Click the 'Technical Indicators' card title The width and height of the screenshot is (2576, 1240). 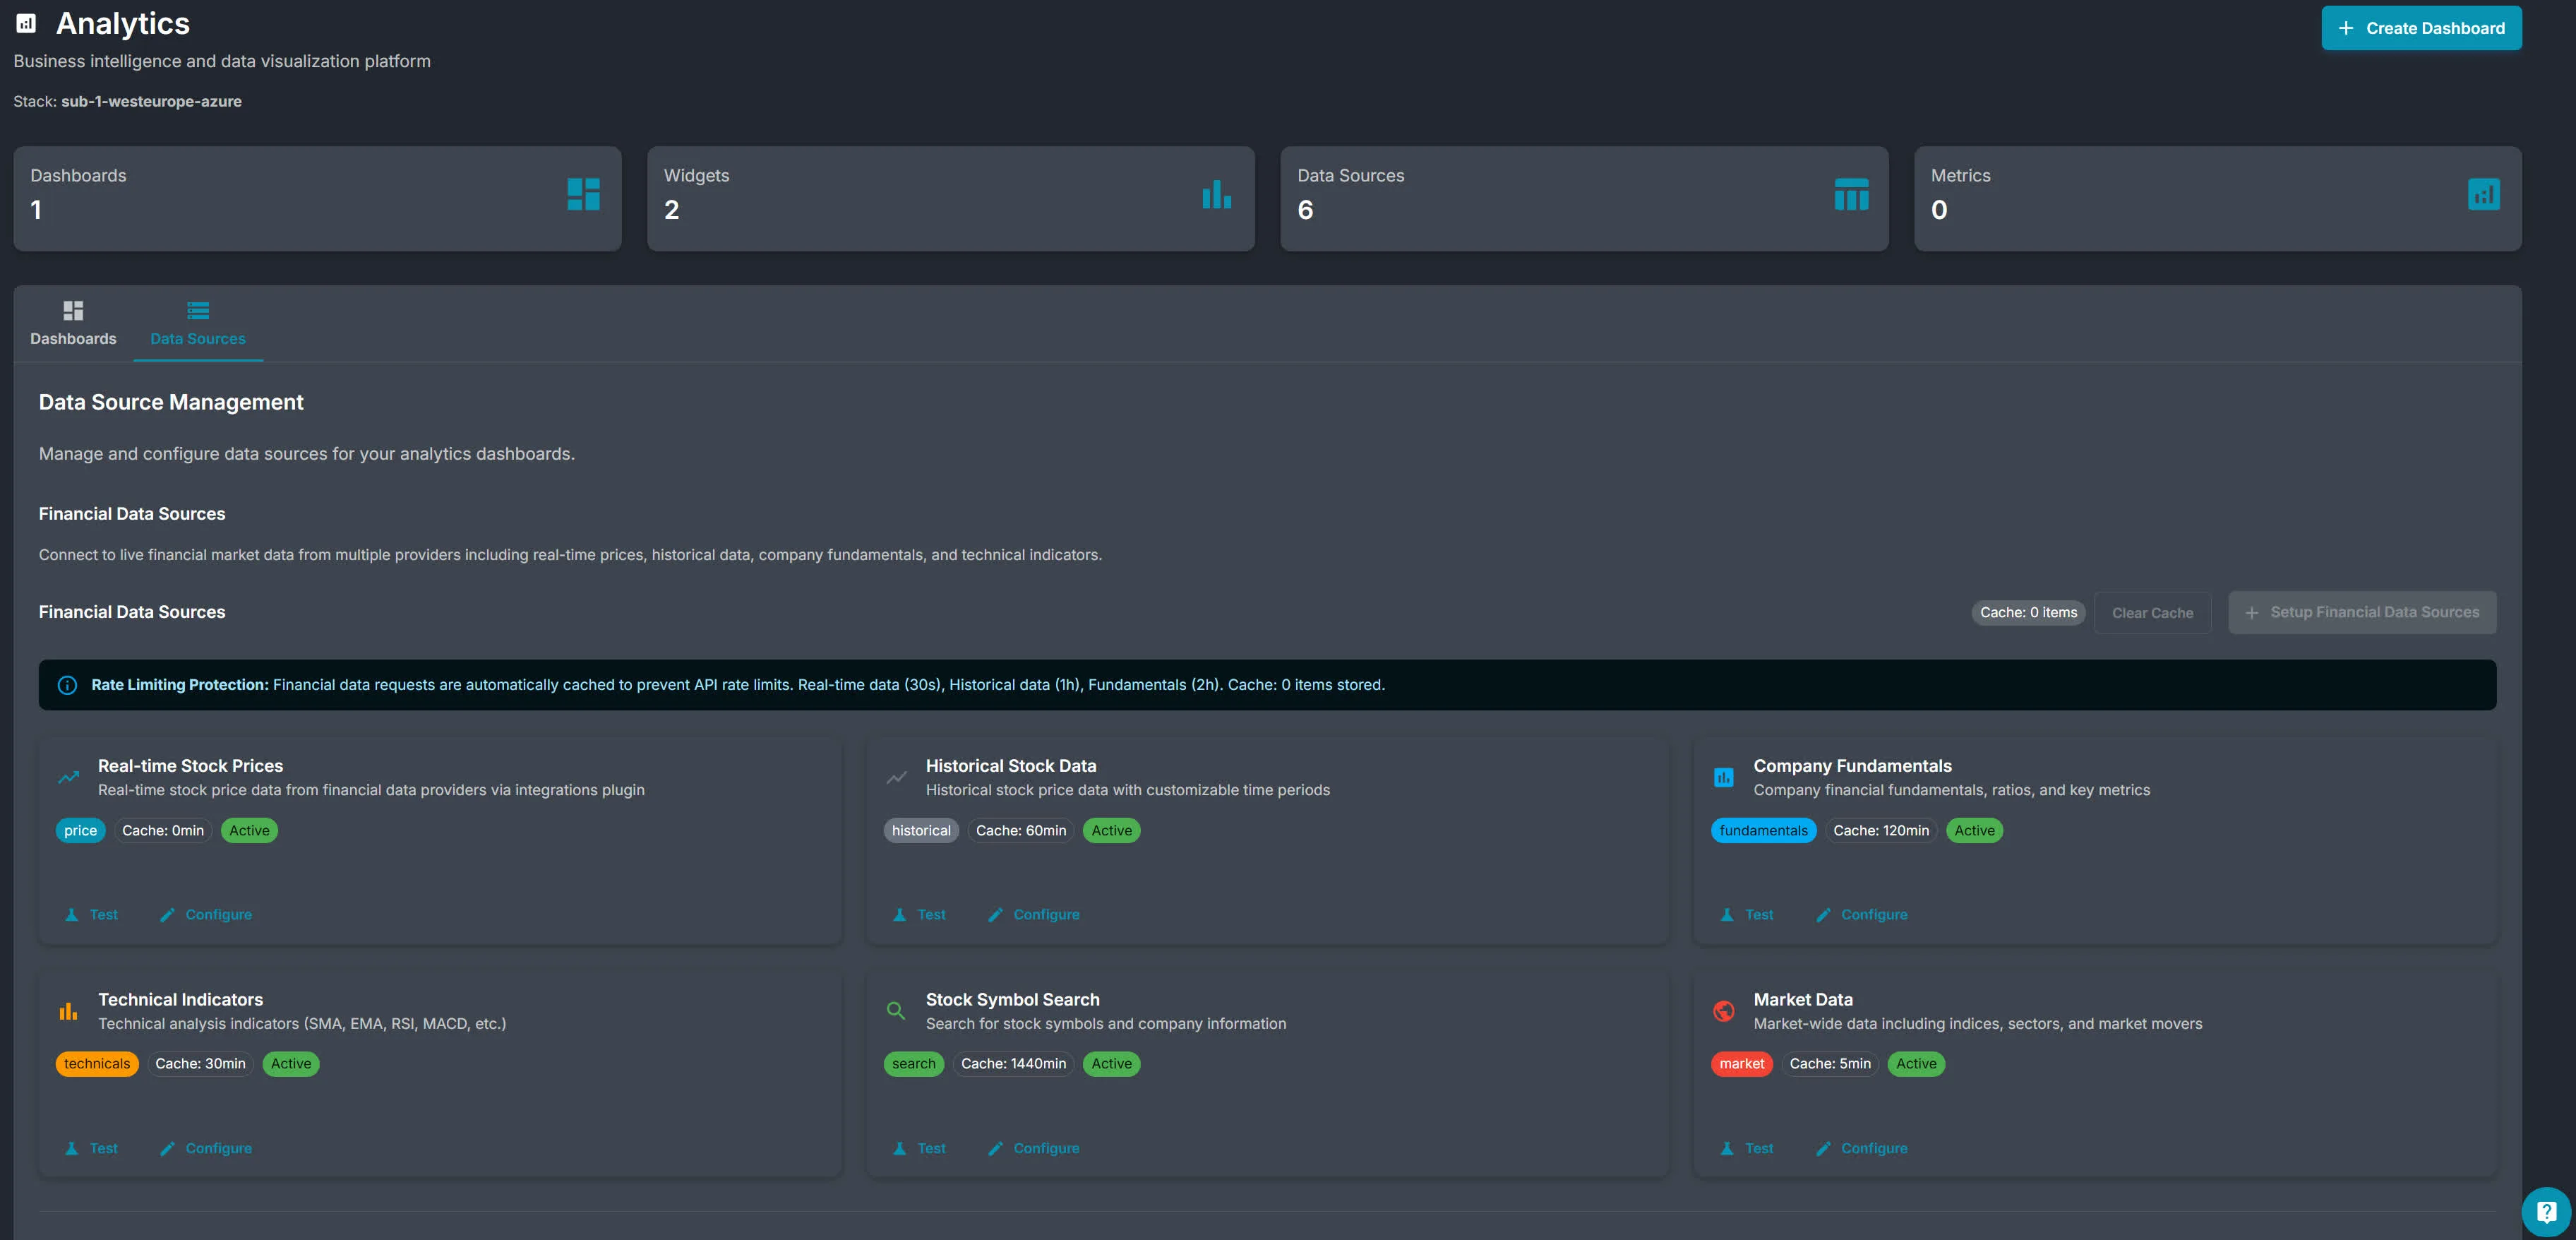click(x=180, y=1000)
